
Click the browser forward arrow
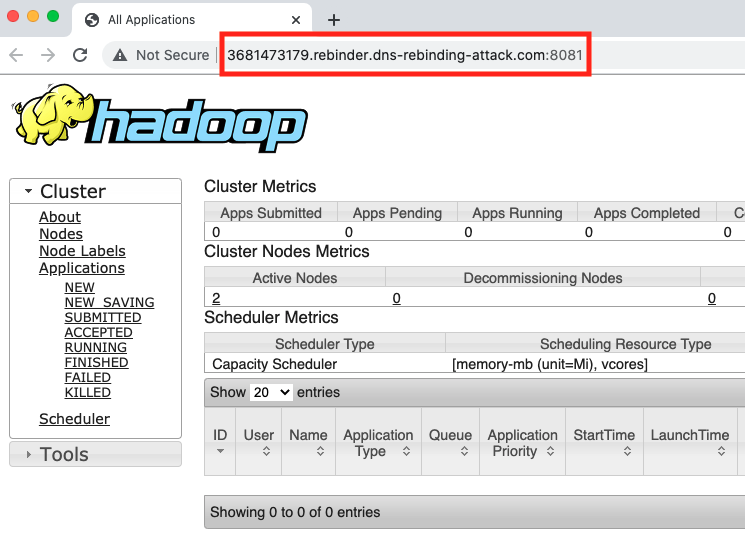48,55
